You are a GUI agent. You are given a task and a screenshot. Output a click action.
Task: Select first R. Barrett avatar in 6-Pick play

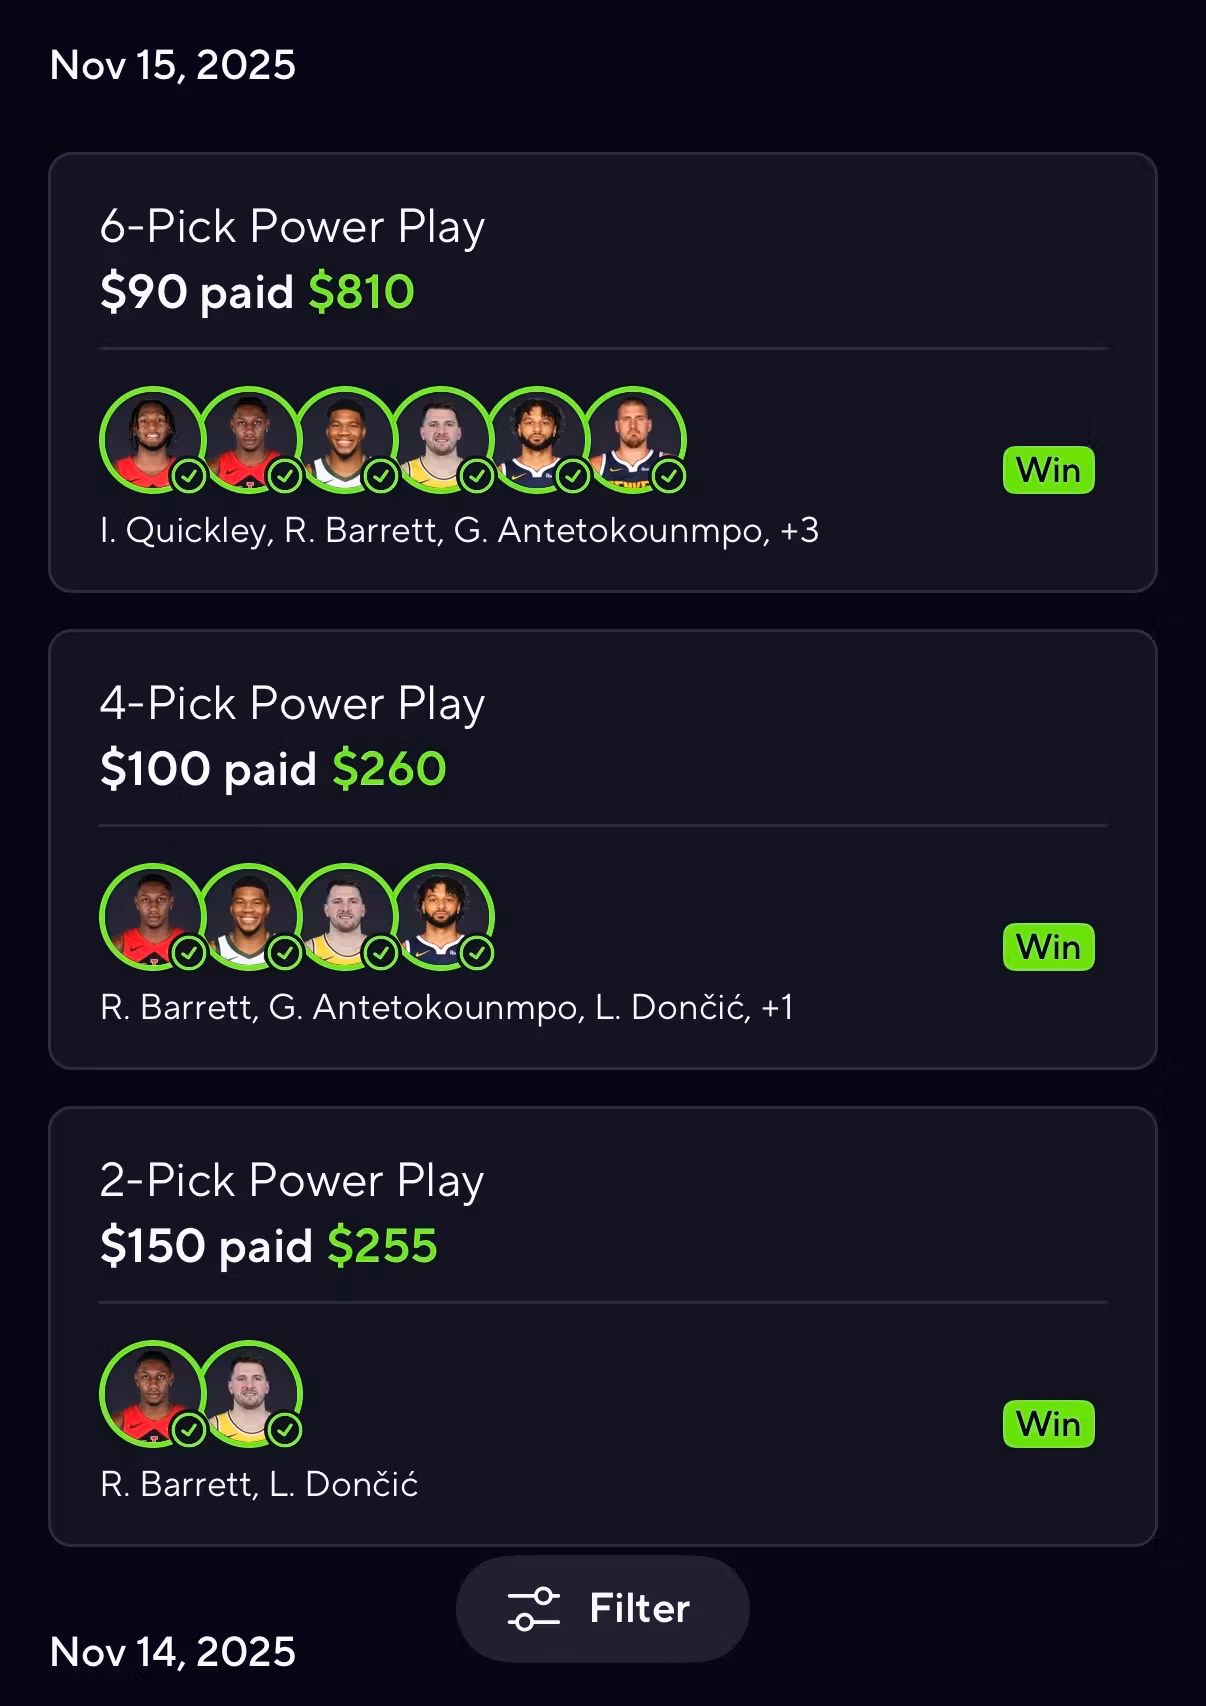[248, 440]
